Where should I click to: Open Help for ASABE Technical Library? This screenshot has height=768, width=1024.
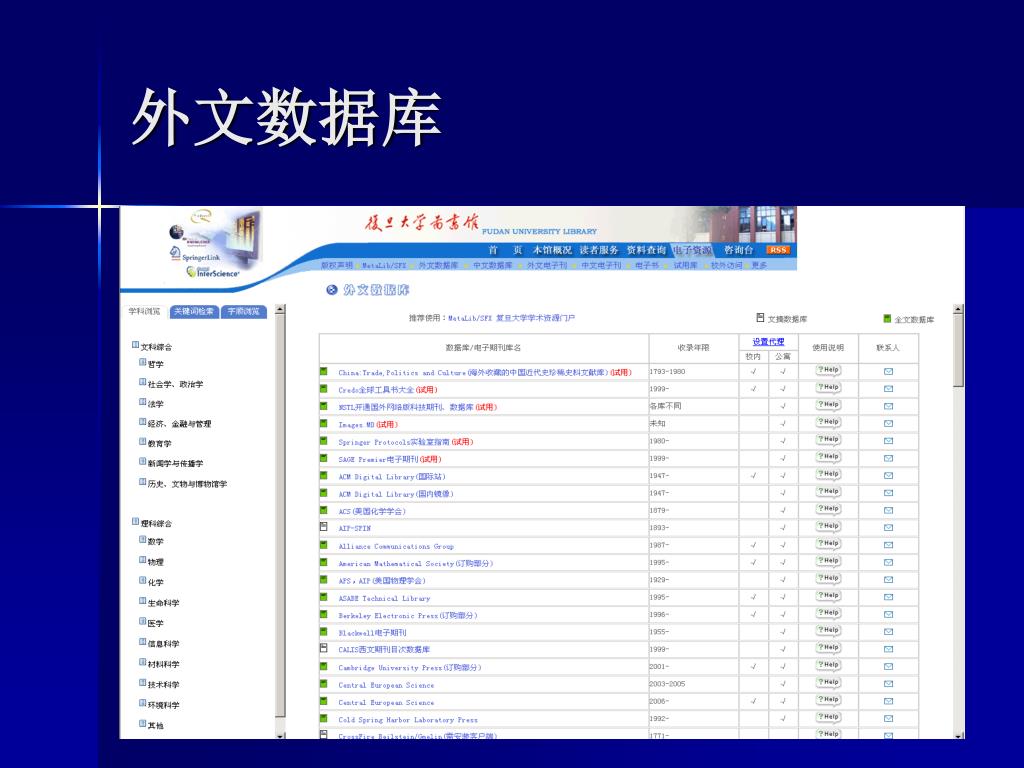click(828, 596)
